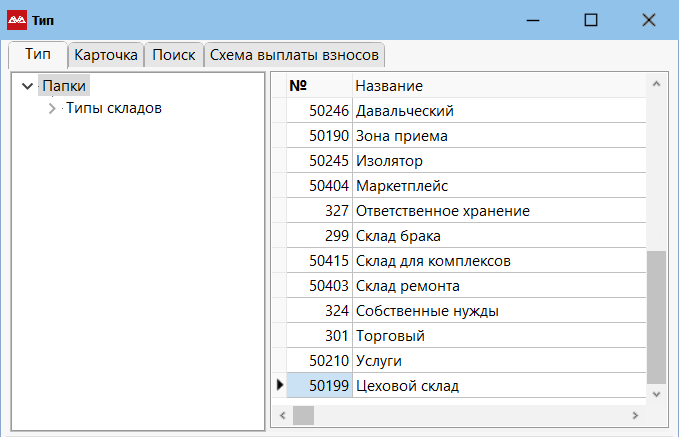Pick the Ответственное хранение entry
The image size is (679, 437).
pos(442,211)
